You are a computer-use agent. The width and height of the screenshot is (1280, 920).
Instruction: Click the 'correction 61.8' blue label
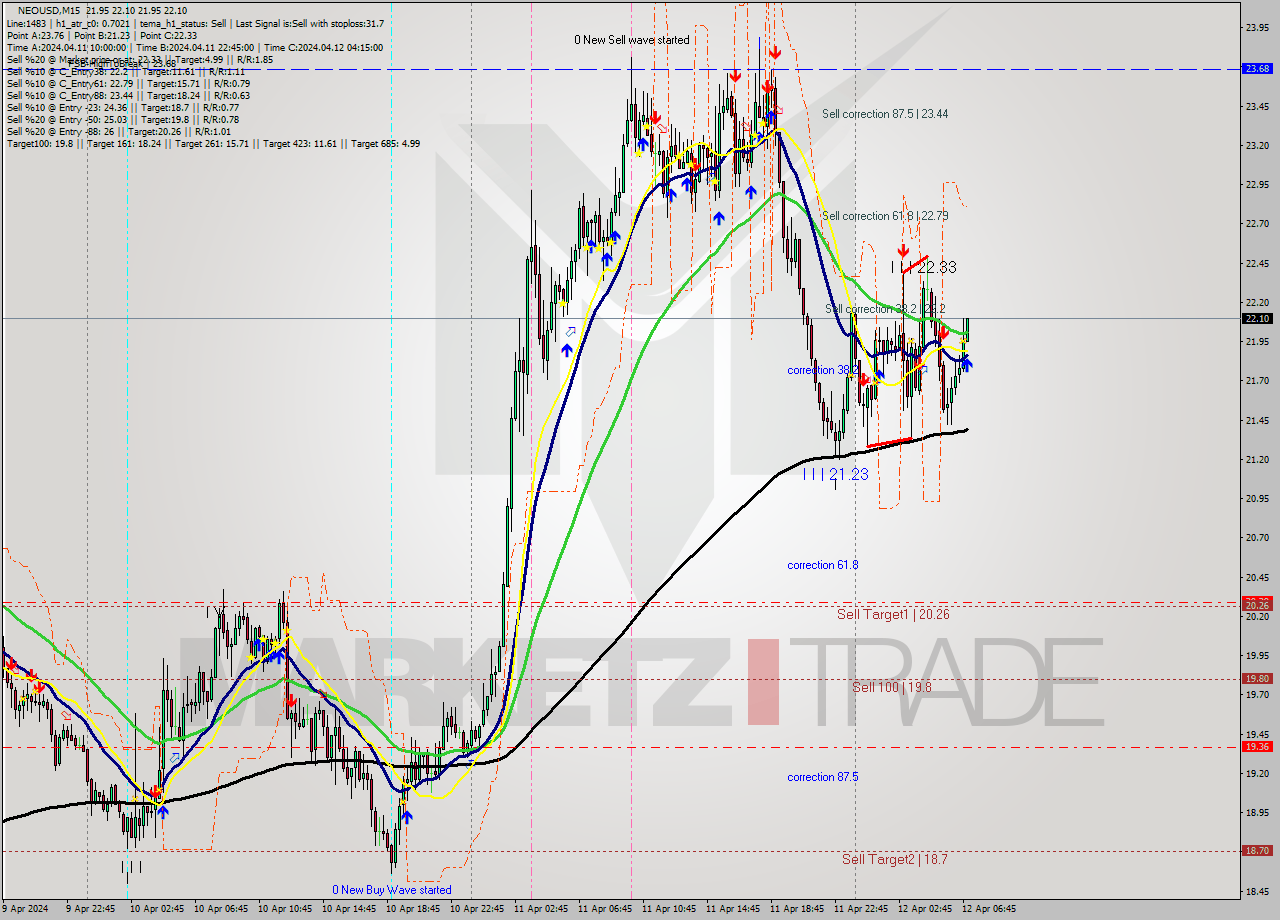click(x=822, y=565)
